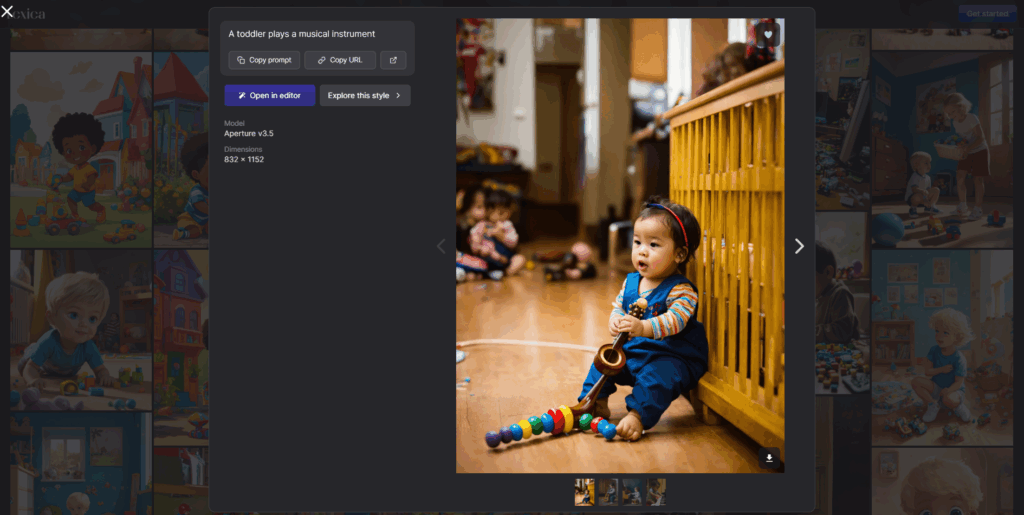Image resolution: width=1024 pixels, height=515 pixels.
Task: Download the image with download icon
Action: click(769, 458)
